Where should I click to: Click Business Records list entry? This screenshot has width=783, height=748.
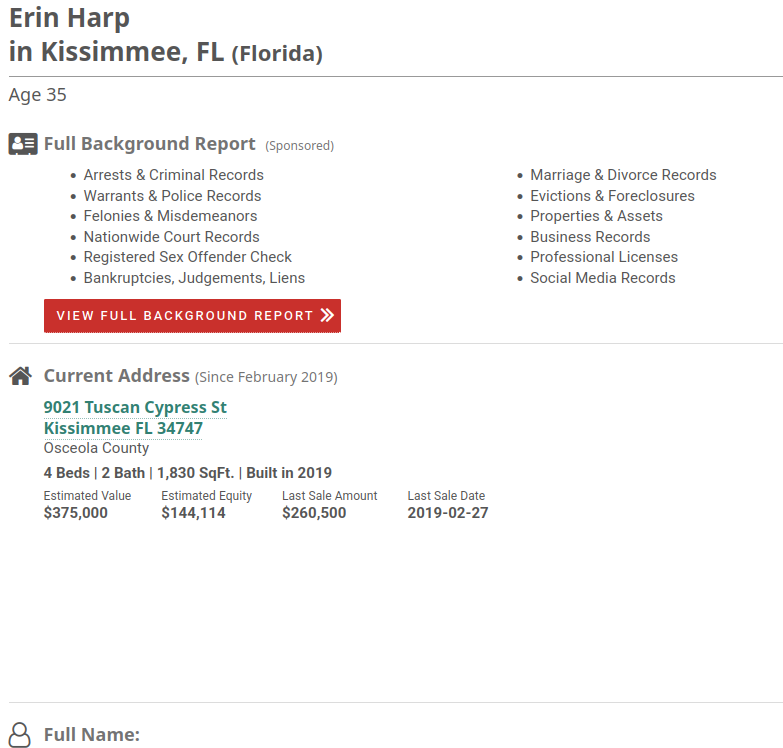coord(590,237)
